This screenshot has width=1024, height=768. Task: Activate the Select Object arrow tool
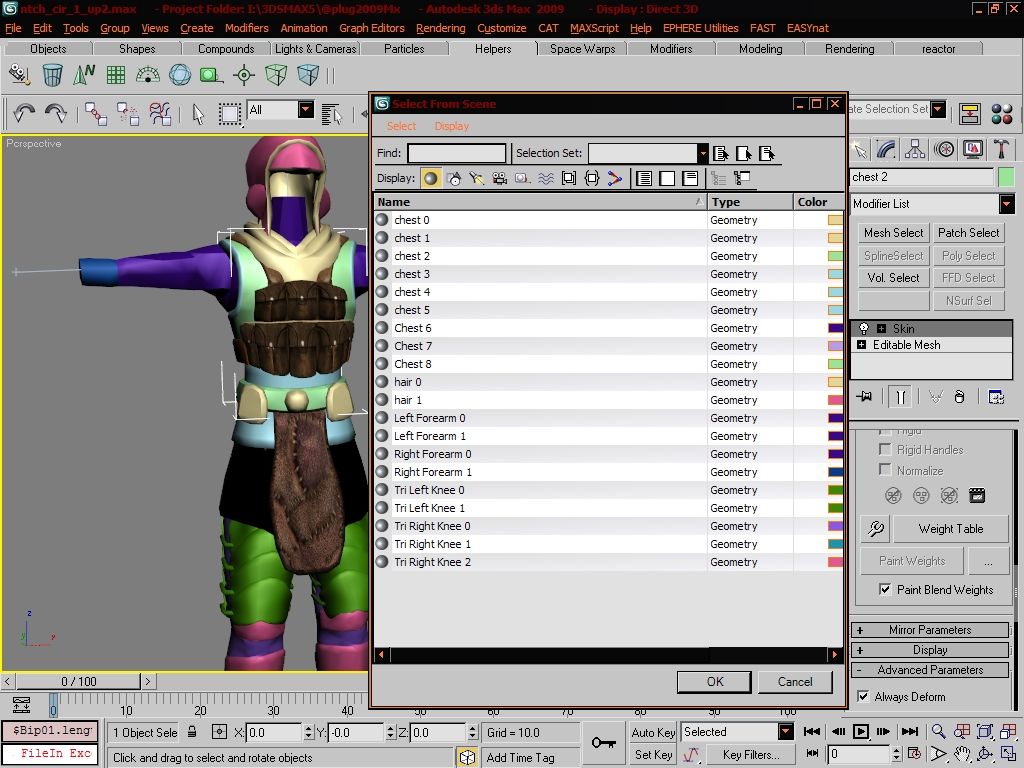199,114
